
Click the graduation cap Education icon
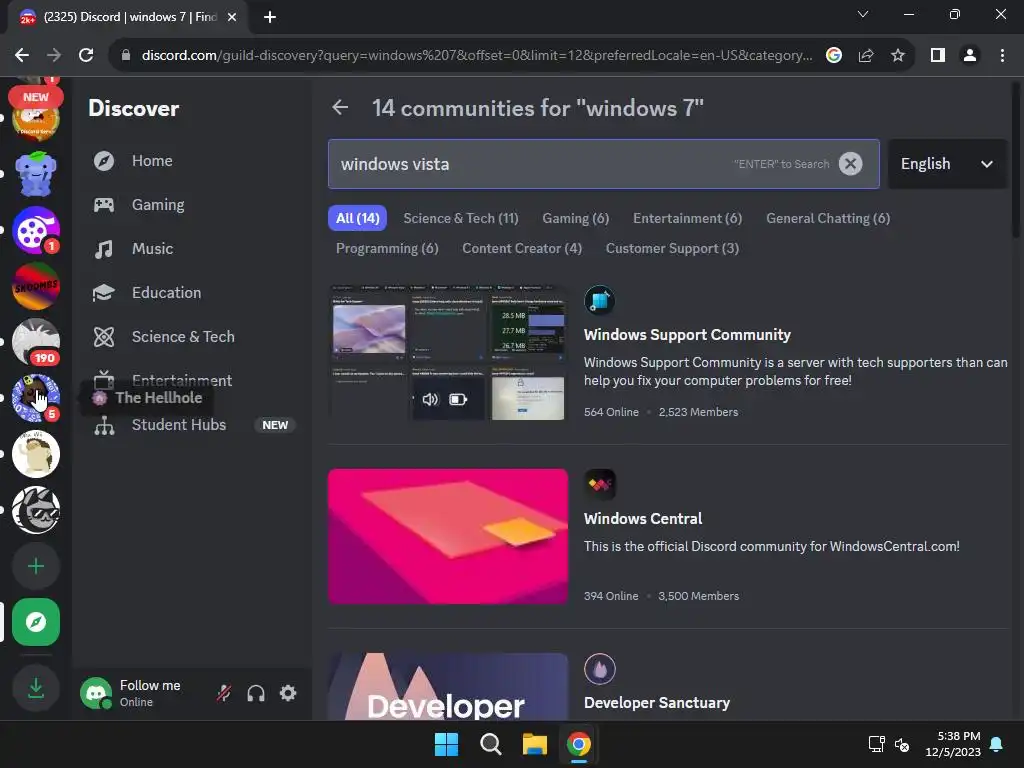coord(104,293)
